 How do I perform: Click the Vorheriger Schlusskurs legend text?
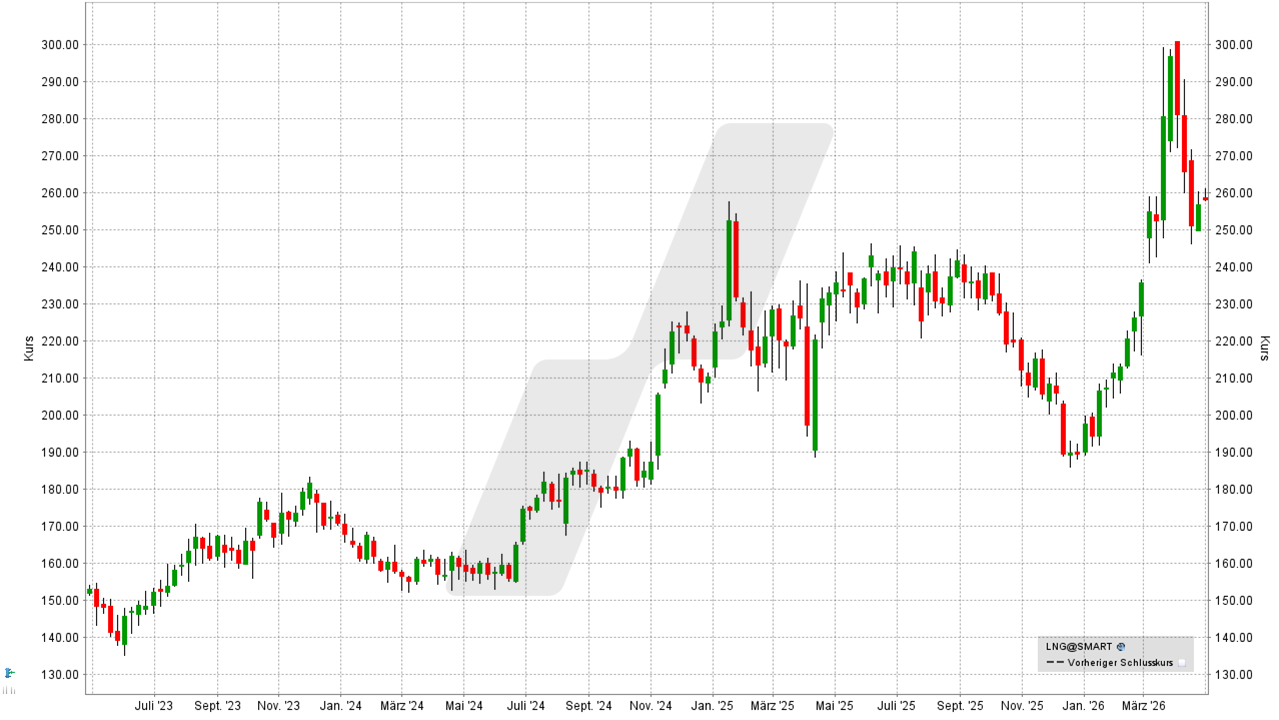pyautogui.click(x=1121, y=663)
